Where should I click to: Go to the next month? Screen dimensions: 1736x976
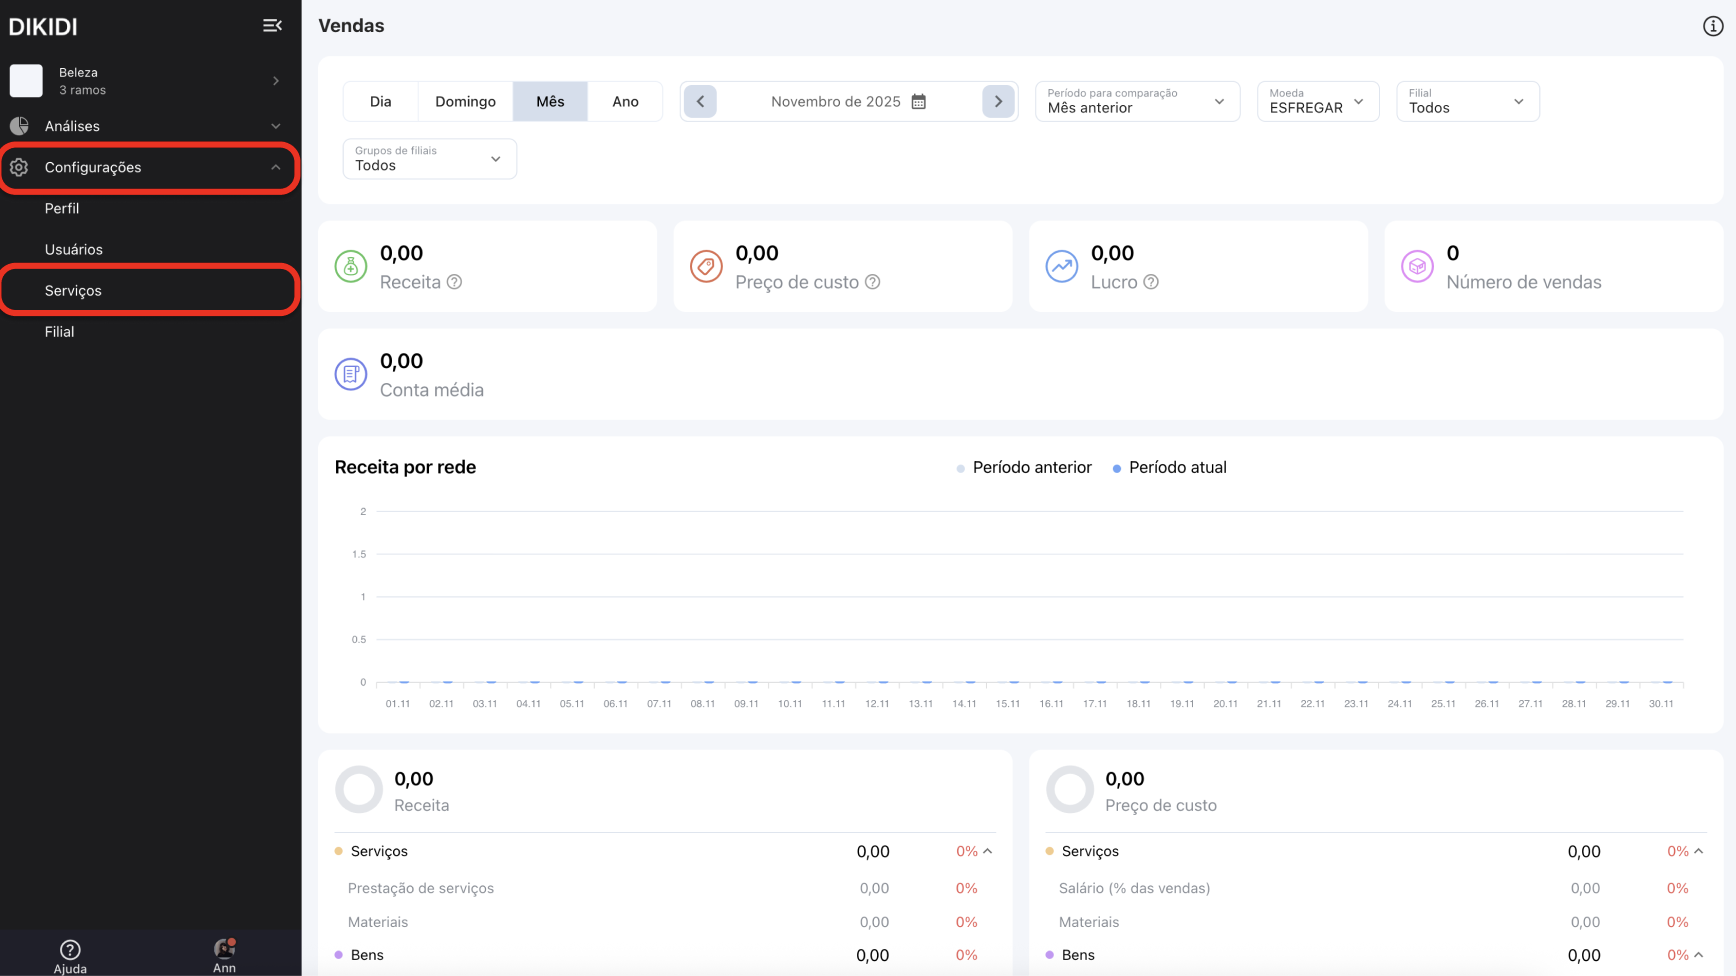[x=998, y=102]
